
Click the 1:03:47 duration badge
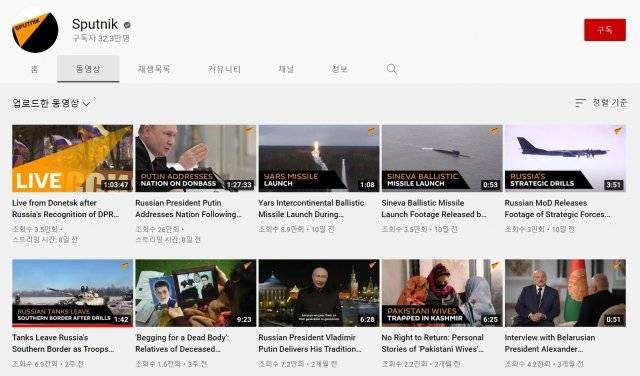[116, 185]
